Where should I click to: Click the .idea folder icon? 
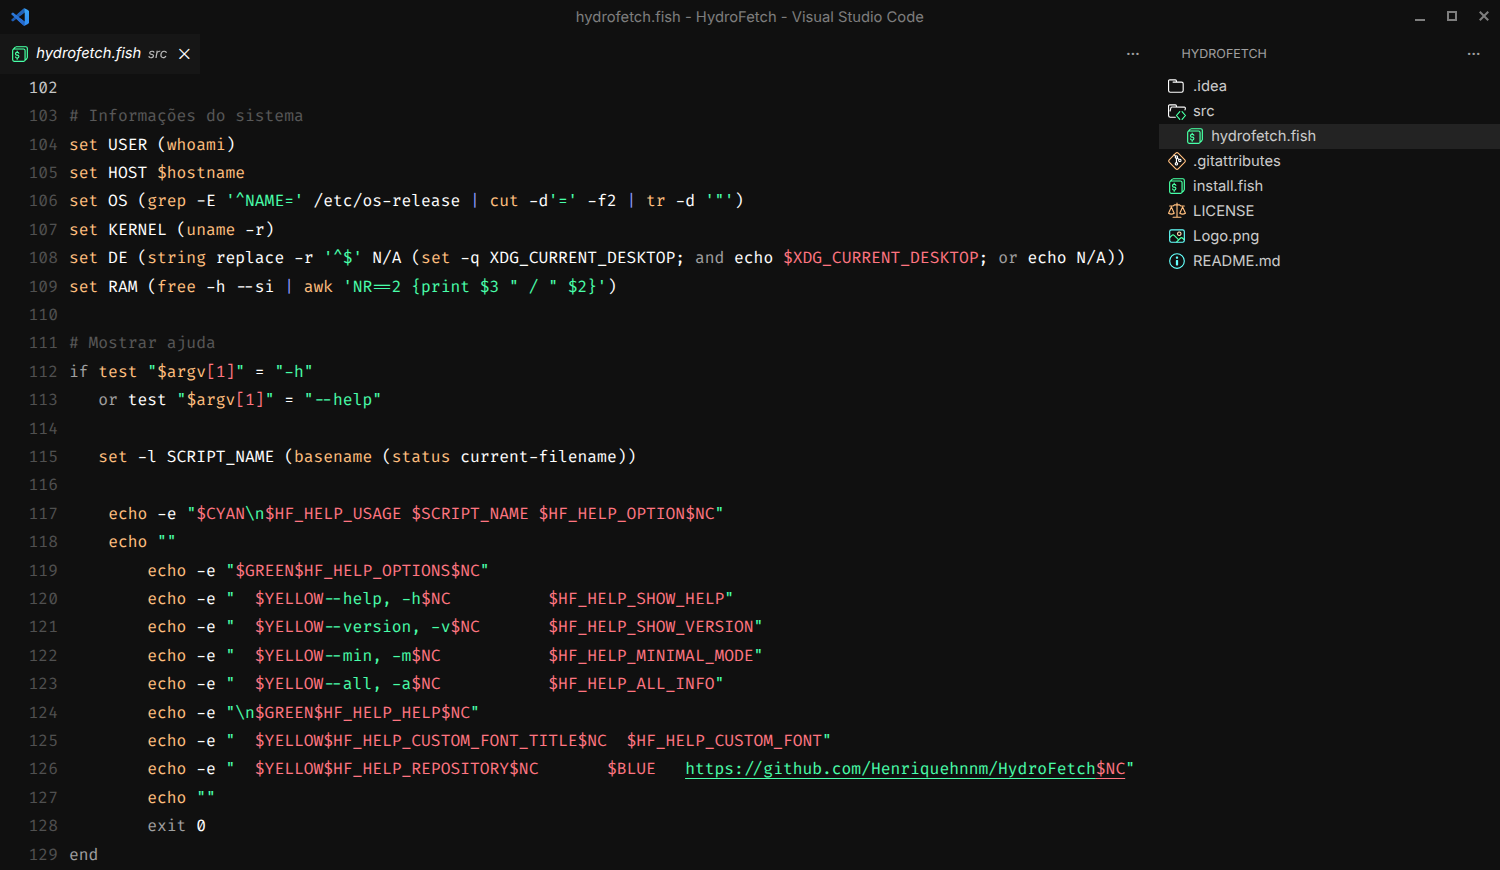1176,86
